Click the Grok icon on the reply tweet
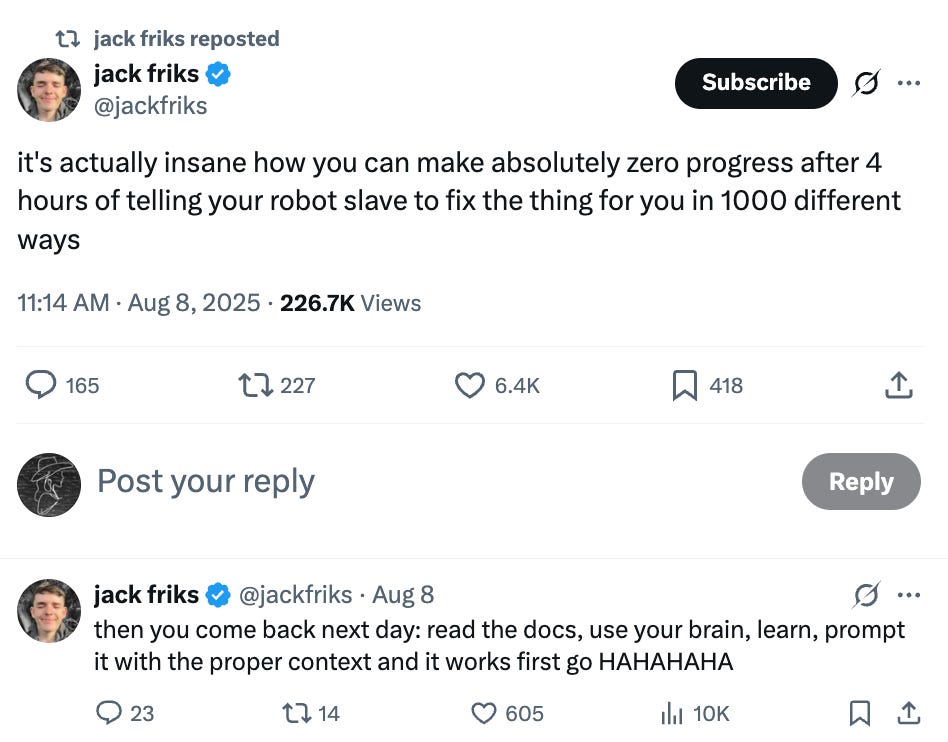Image resolution: width=948 pixels, height=742 pixels. pos(866,595)
